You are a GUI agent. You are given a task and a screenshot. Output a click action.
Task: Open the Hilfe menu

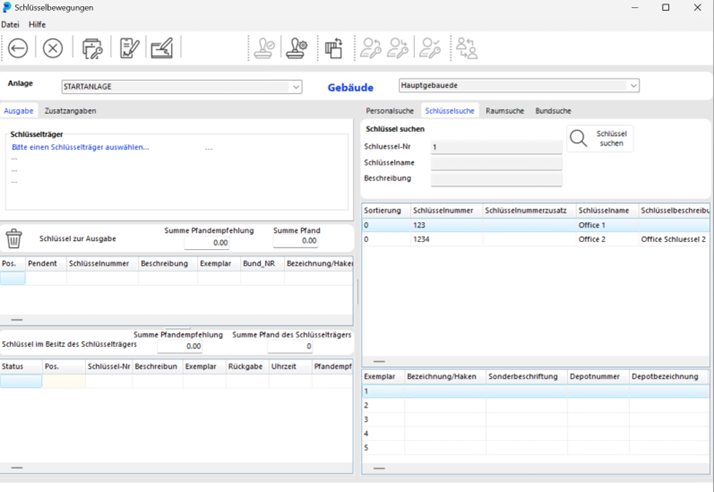pos(37,24)
